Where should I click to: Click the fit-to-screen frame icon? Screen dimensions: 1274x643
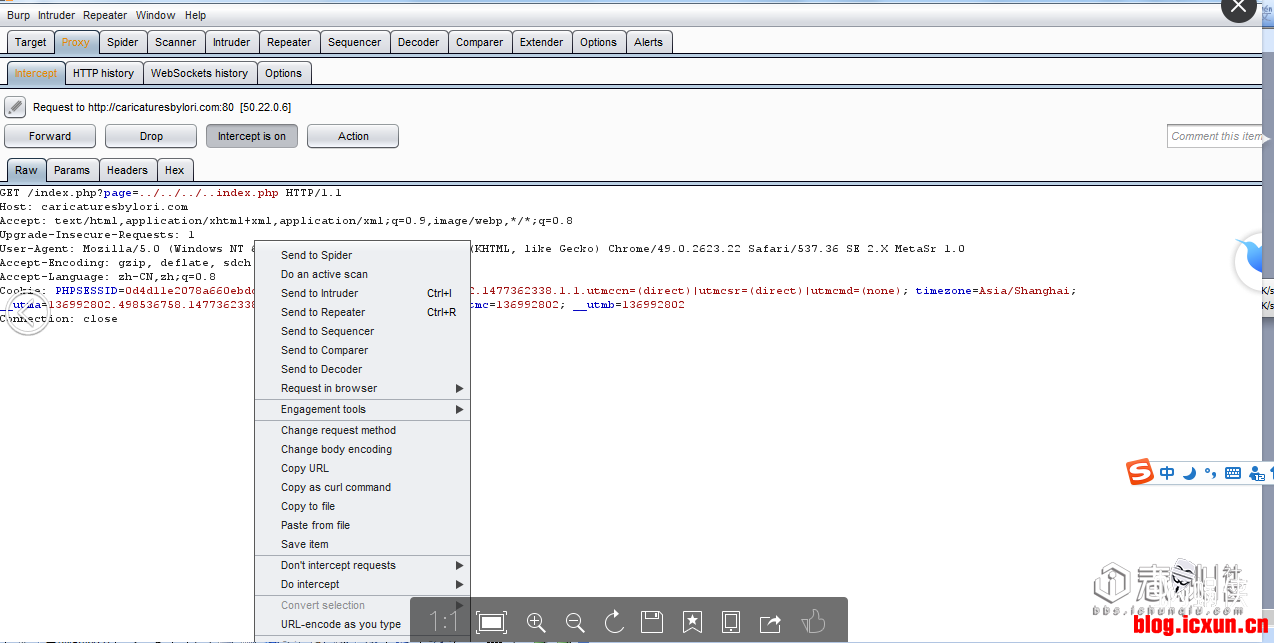point(491,622)
